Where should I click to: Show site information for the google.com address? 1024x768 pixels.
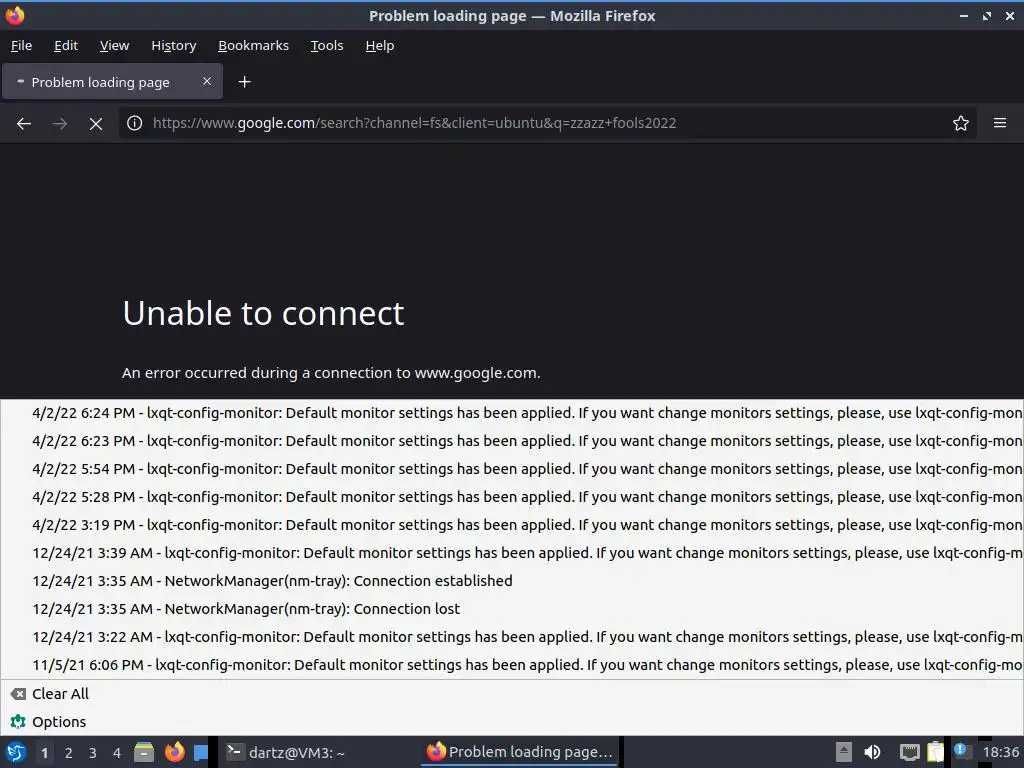[x=135, y=123]
